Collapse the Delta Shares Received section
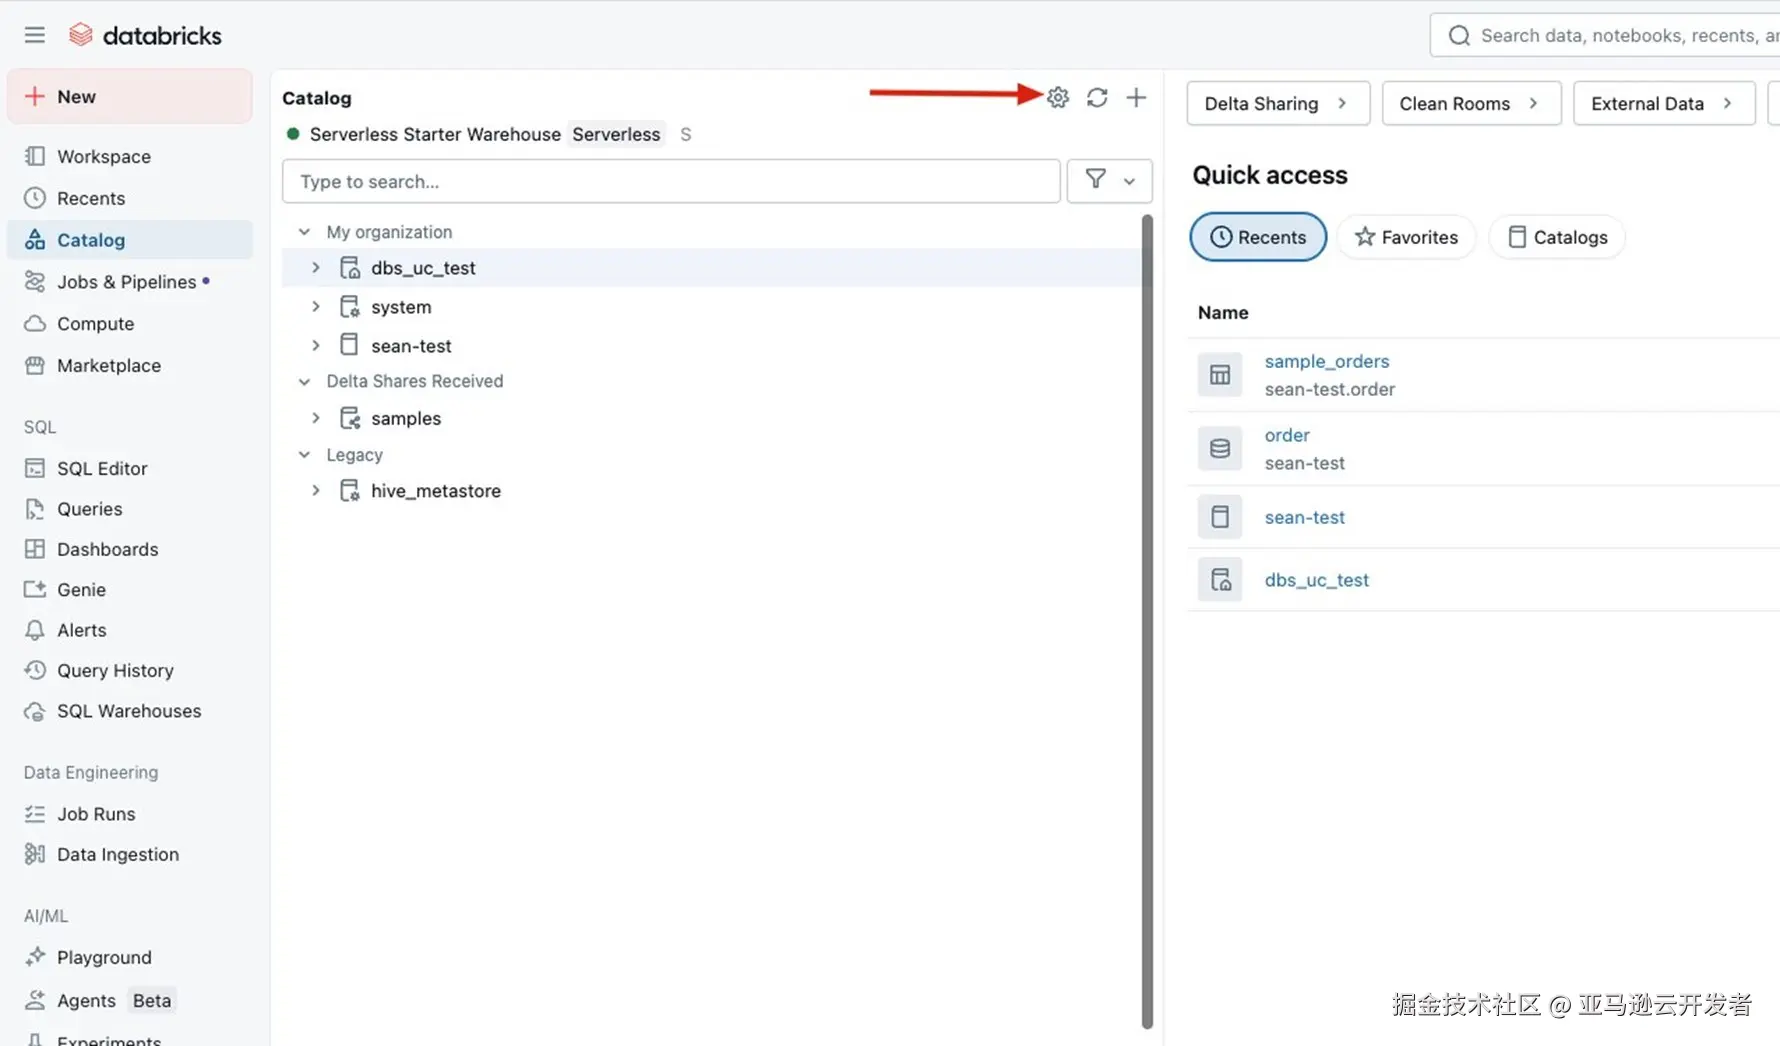This screenshot has width=1780, height=1046. tap(304, 381)
